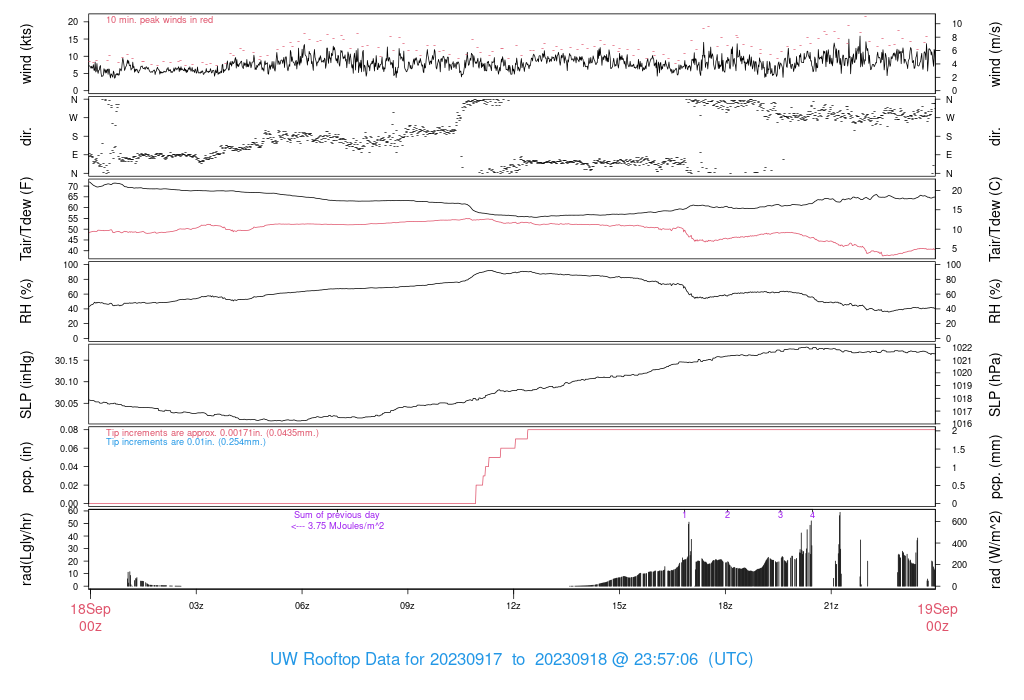Click the blue tip increments 0.01in. note
Screen dimensions: 1024x700
pos(186,442)
